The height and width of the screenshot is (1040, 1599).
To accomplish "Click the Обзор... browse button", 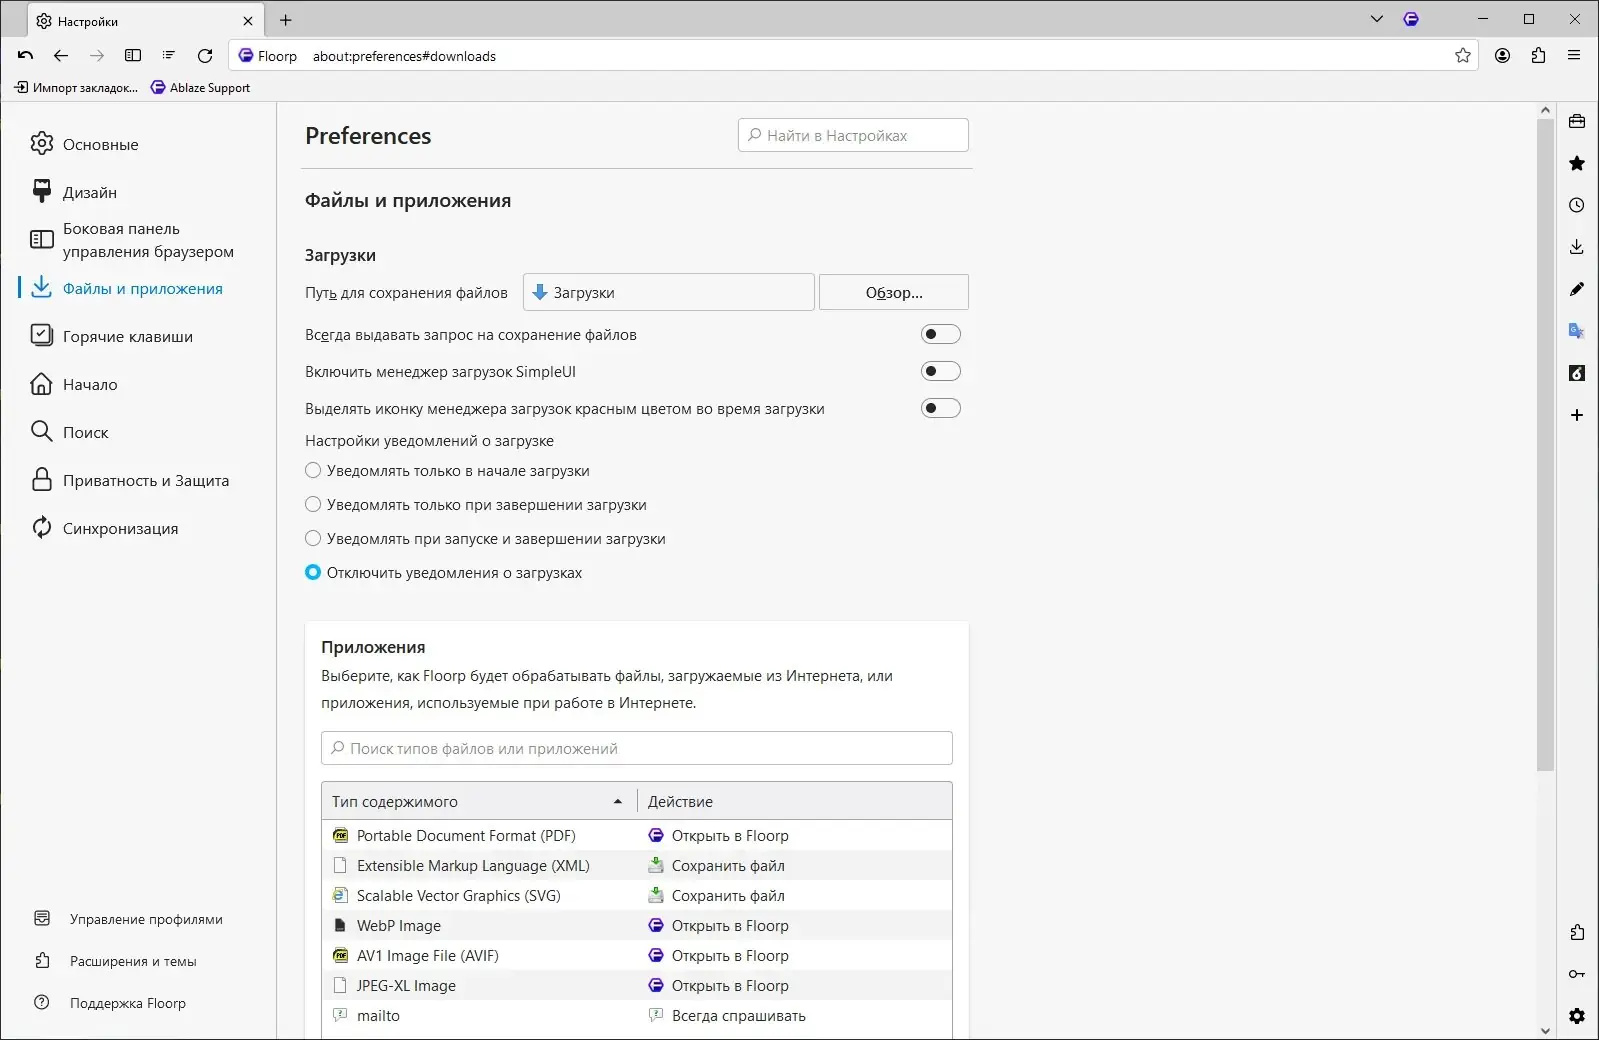I will click(x=893, y=293).
